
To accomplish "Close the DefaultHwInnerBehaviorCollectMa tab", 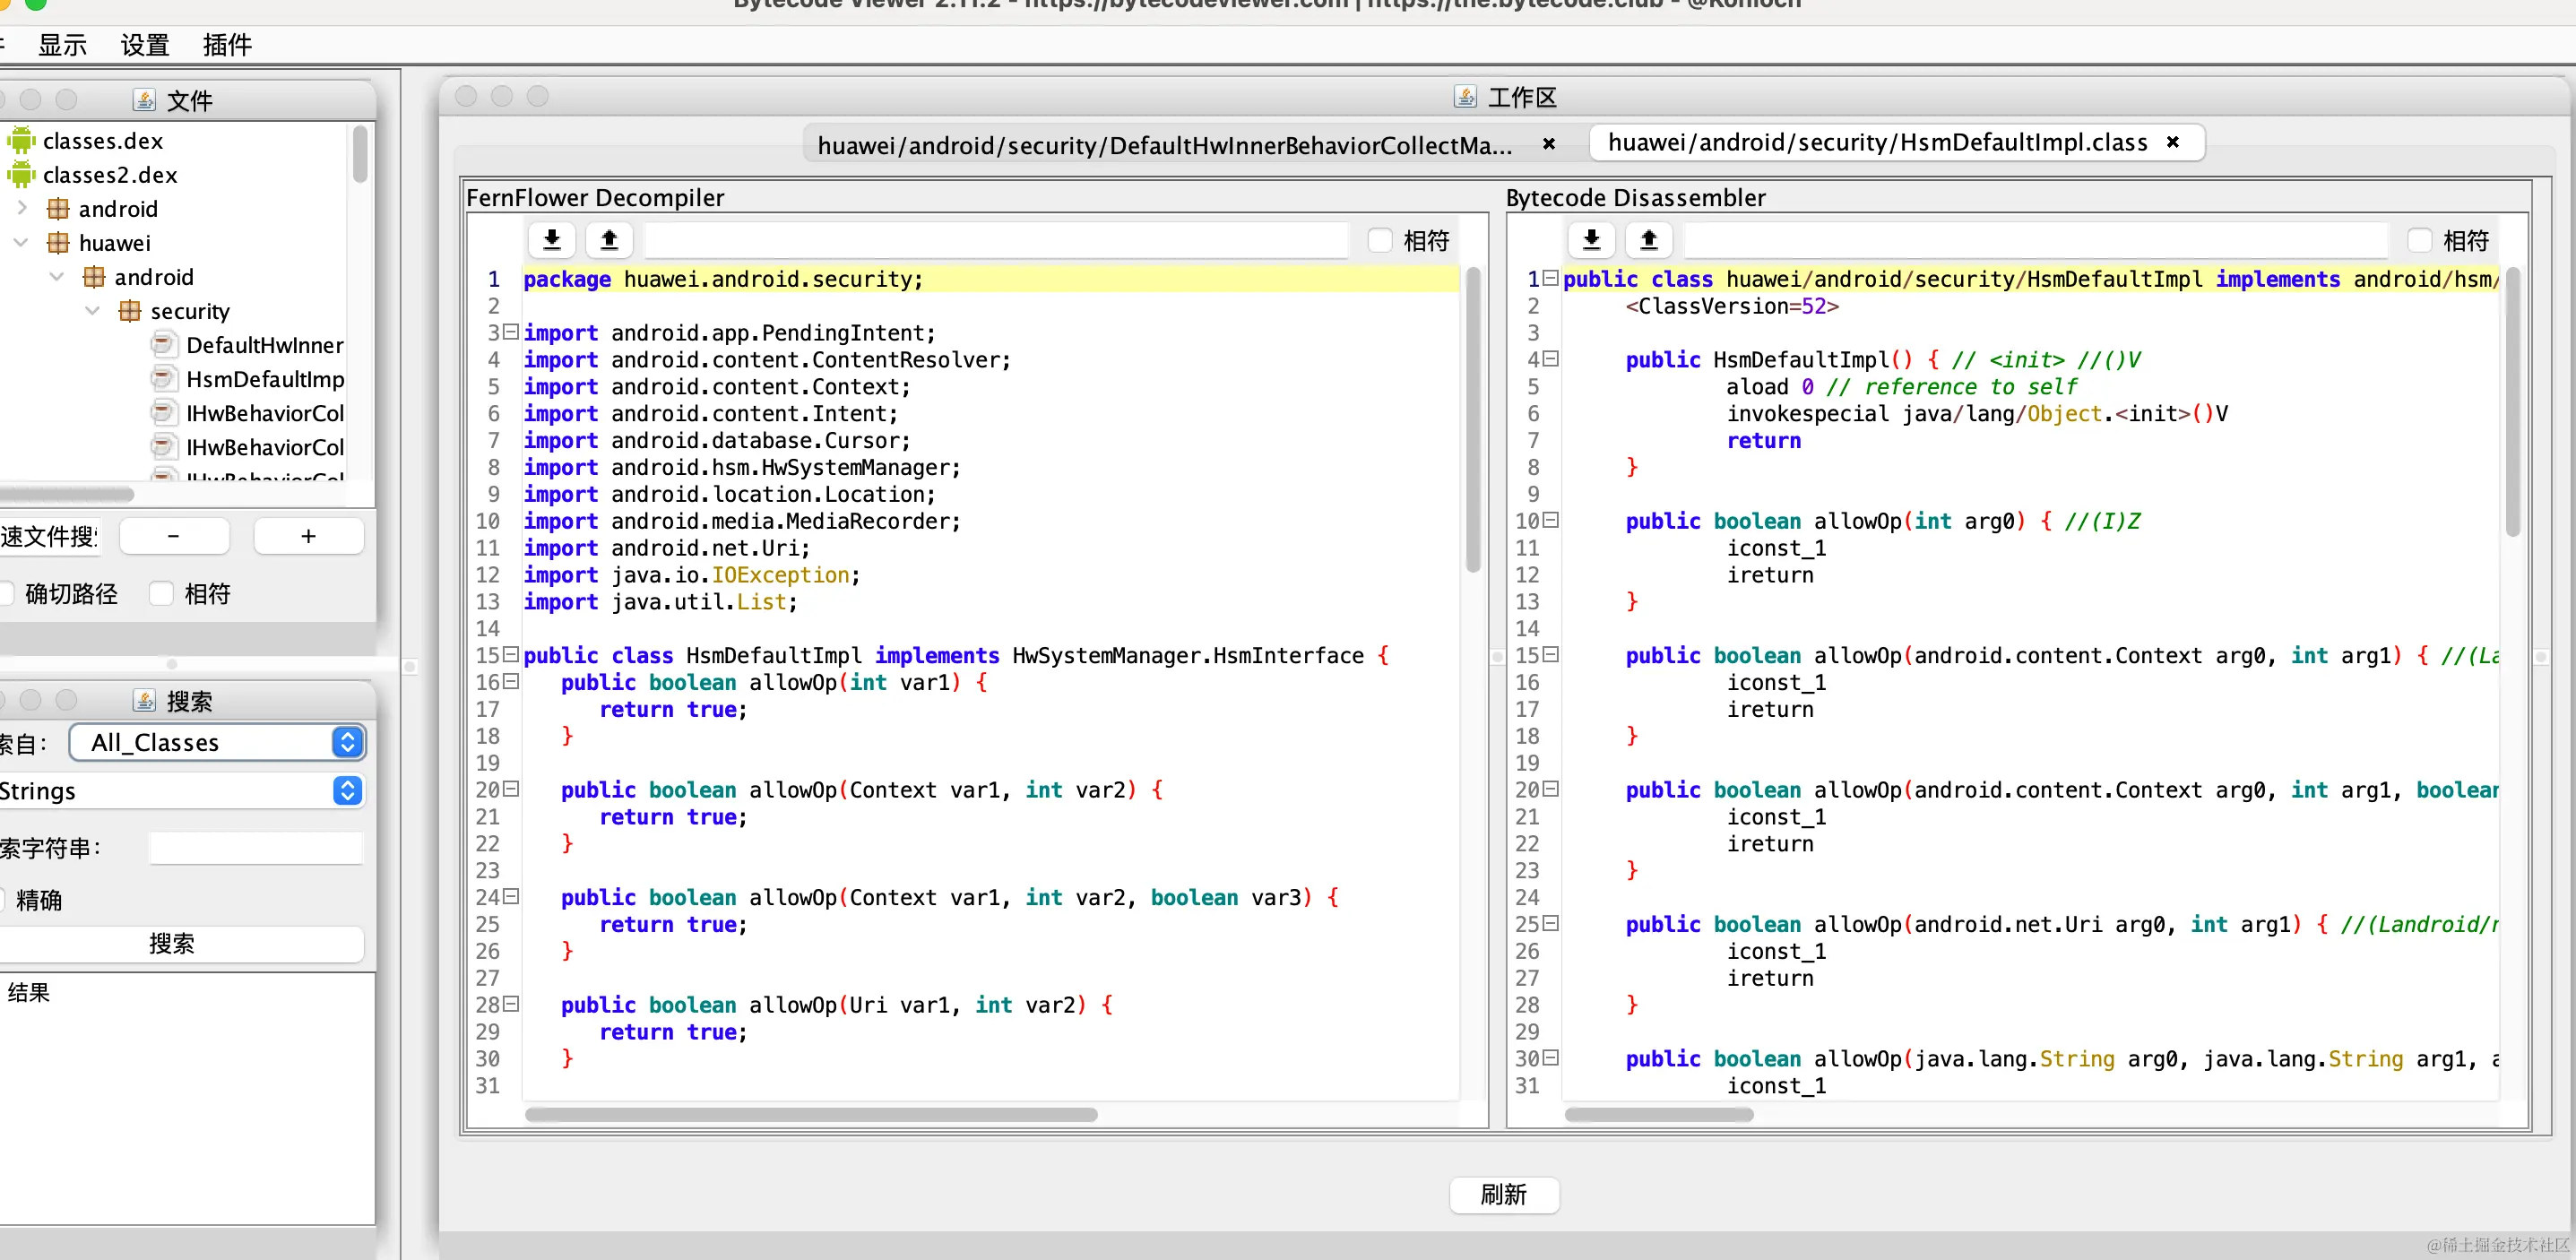I will coord(1548,144).
